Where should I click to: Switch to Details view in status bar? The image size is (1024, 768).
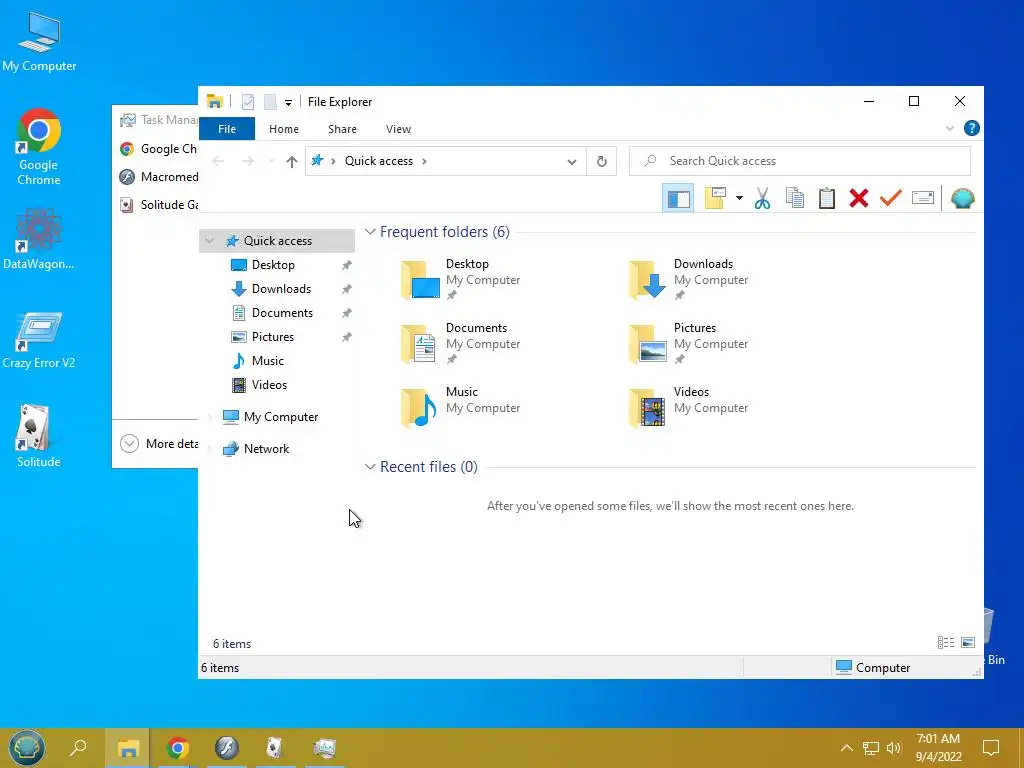946,643
